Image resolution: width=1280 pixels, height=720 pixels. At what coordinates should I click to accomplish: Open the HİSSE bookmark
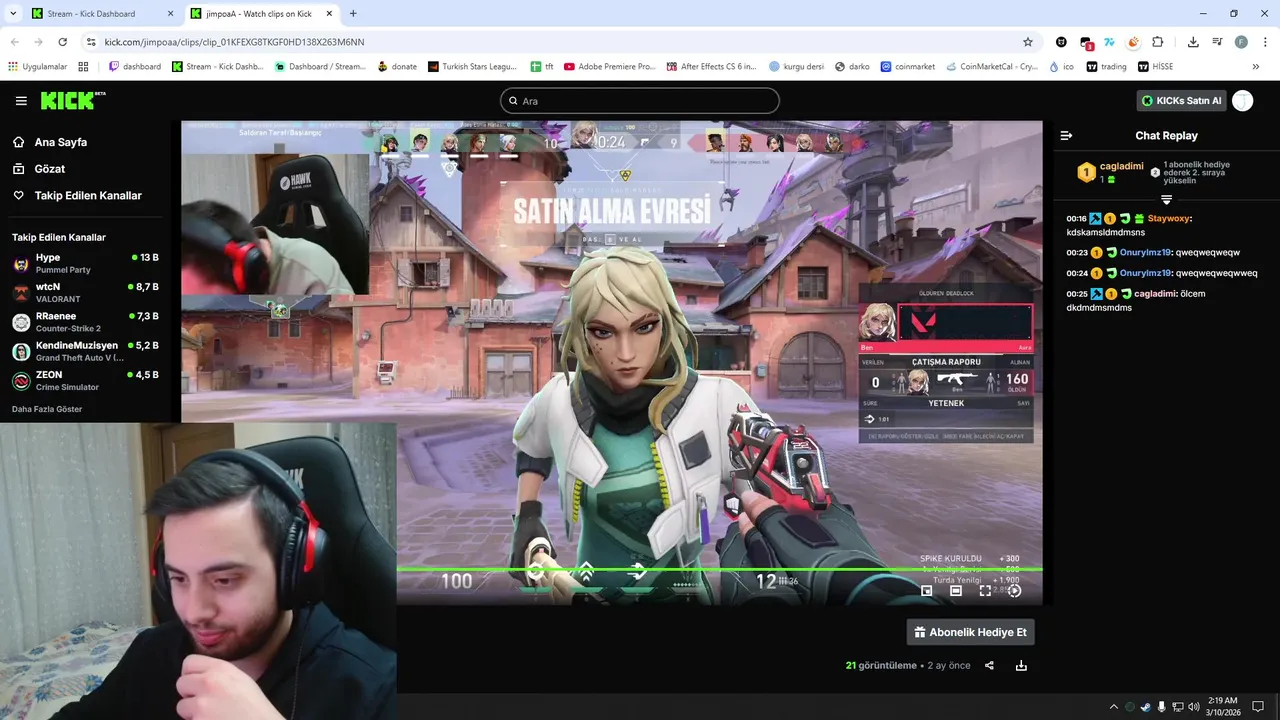[x=1155, y=67]
